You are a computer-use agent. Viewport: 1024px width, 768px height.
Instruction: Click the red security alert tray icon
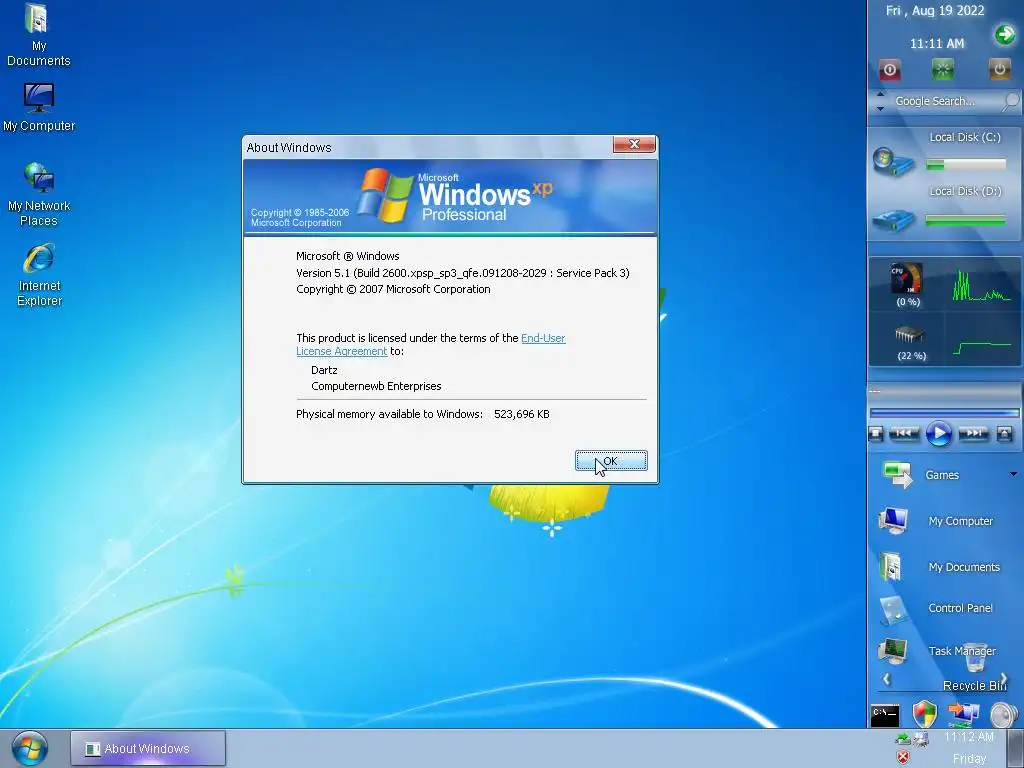coord(903,758)
